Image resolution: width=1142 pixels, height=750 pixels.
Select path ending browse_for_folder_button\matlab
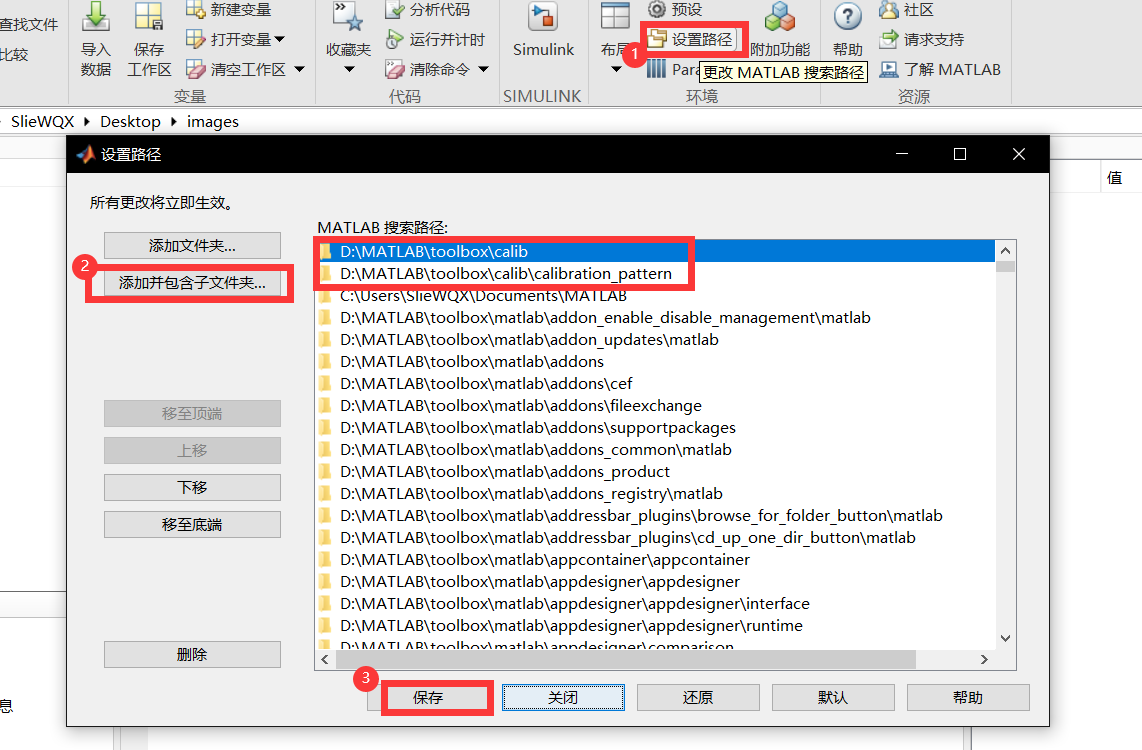[x=655, y=516]
